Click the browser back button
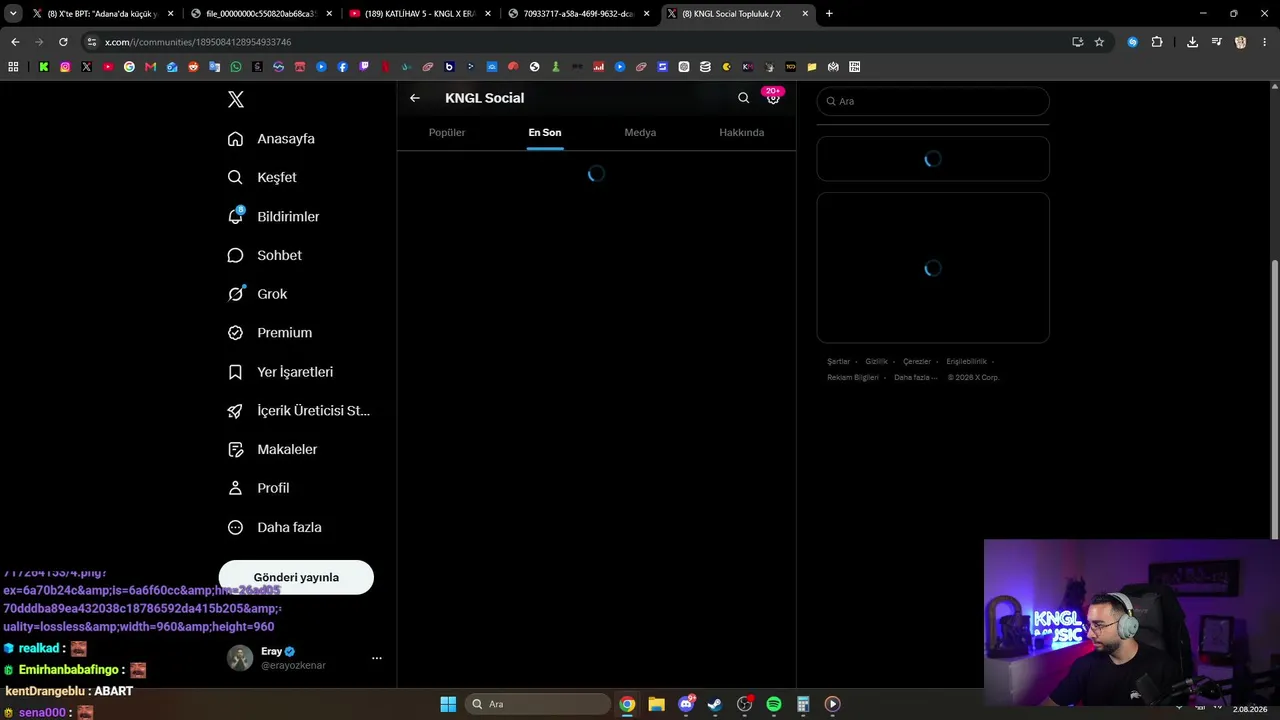Screen dimensions: 1280x720 pos(15,42)
